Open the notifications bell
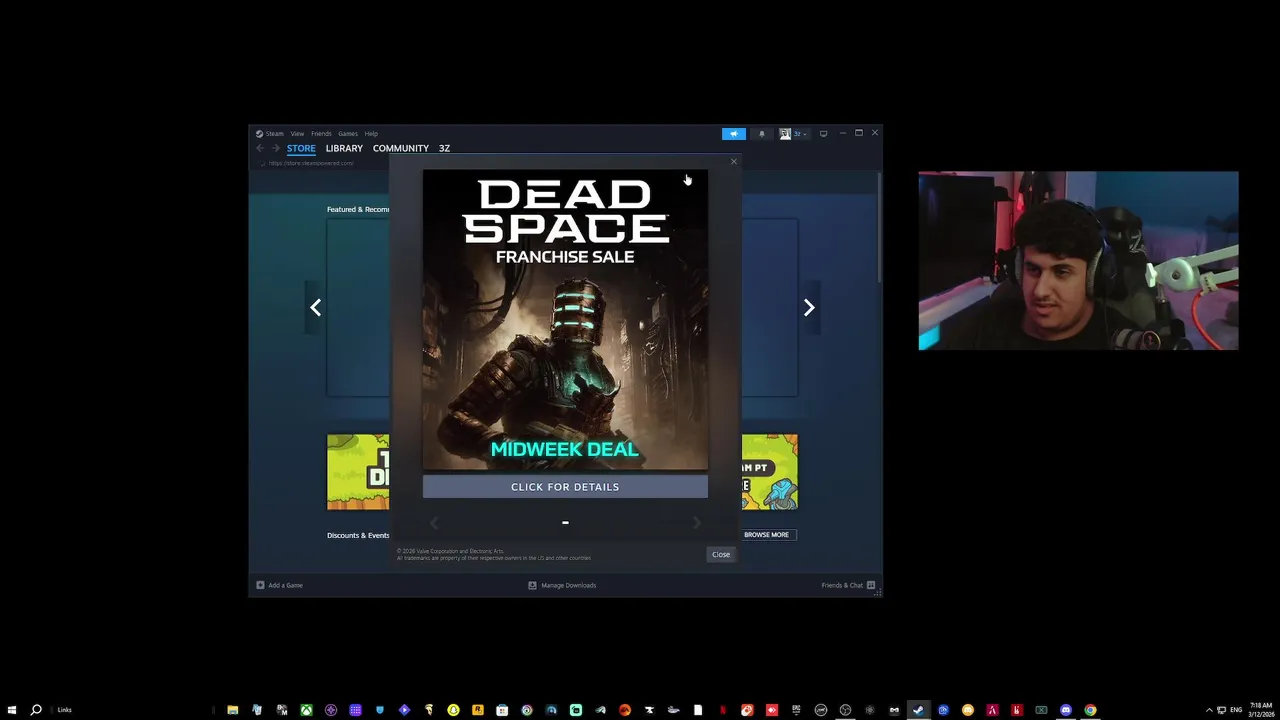1280x720 pixels. click(x=761, y=133)
